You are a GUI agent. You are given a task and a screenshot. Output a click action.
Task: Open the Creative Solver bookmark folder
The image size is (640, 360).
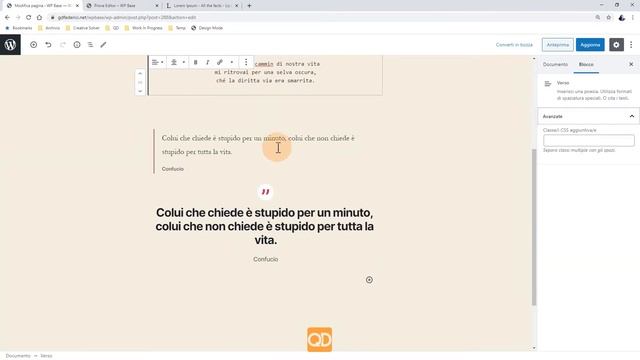tap(82, 28)
